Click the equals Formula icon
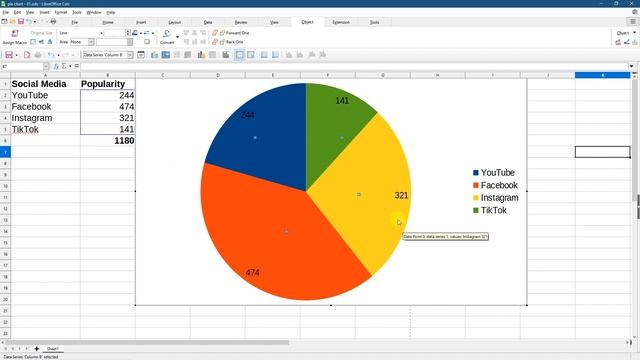 pyautogui.click(x=76, y=66)
